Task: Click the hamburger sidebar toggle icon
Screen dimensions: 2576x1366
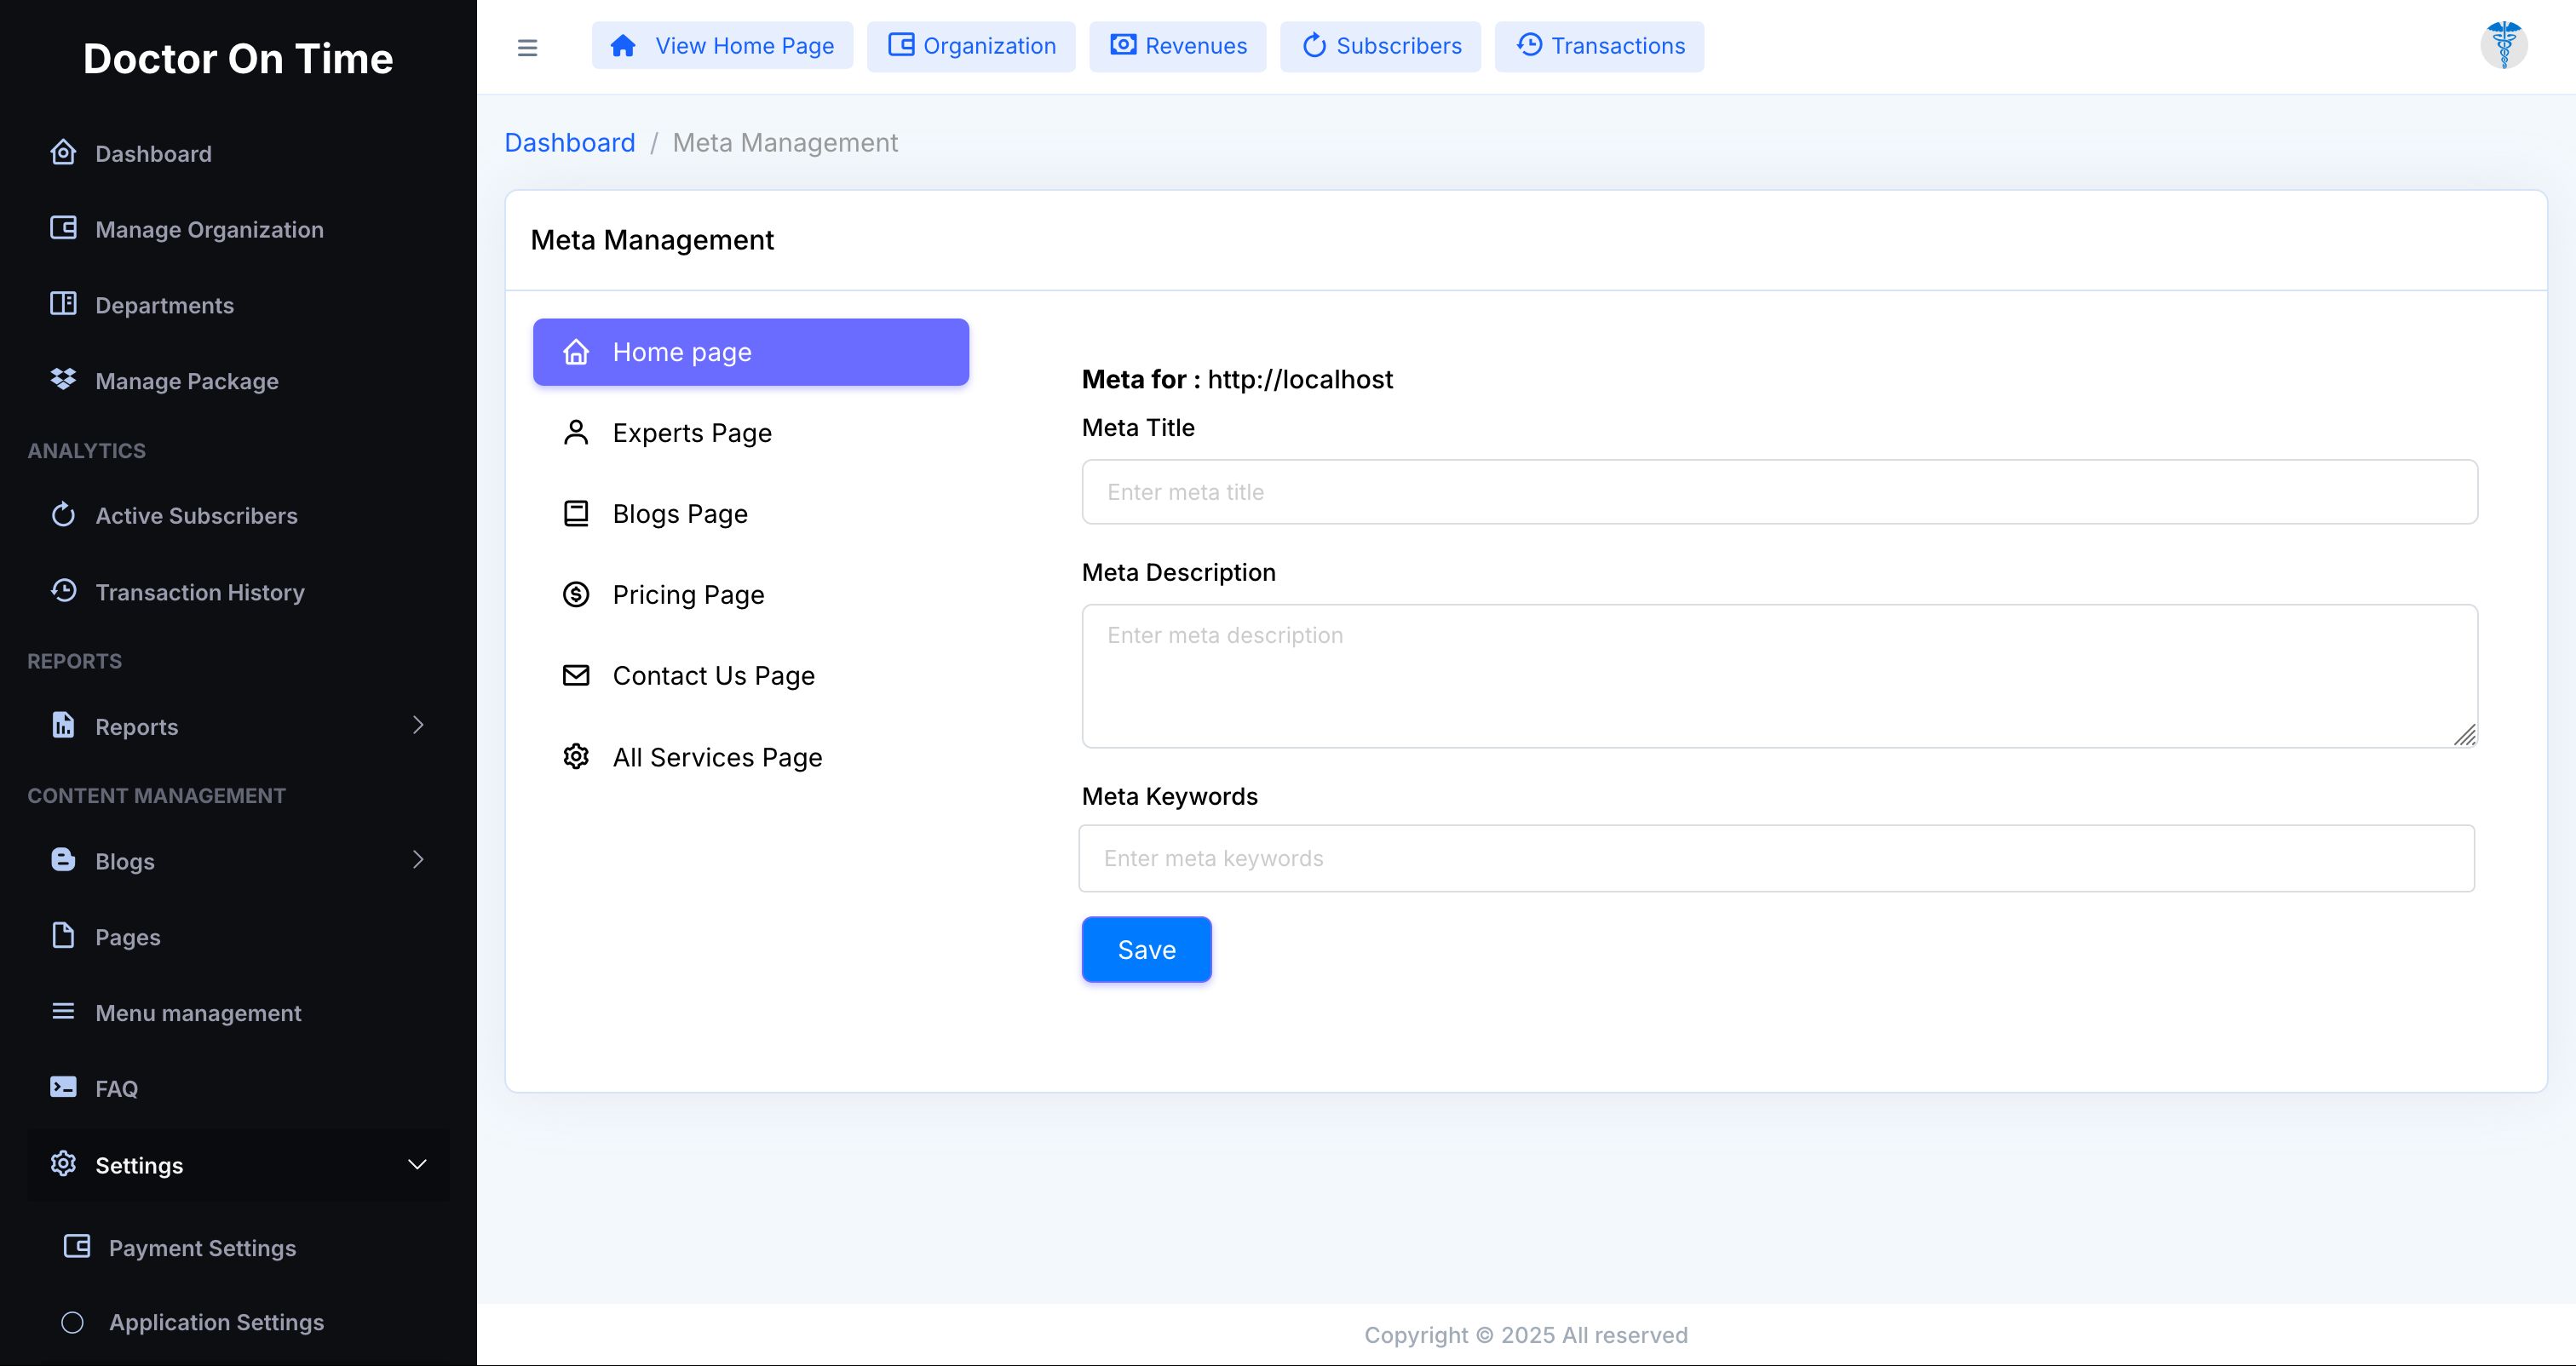Action: 527,47
